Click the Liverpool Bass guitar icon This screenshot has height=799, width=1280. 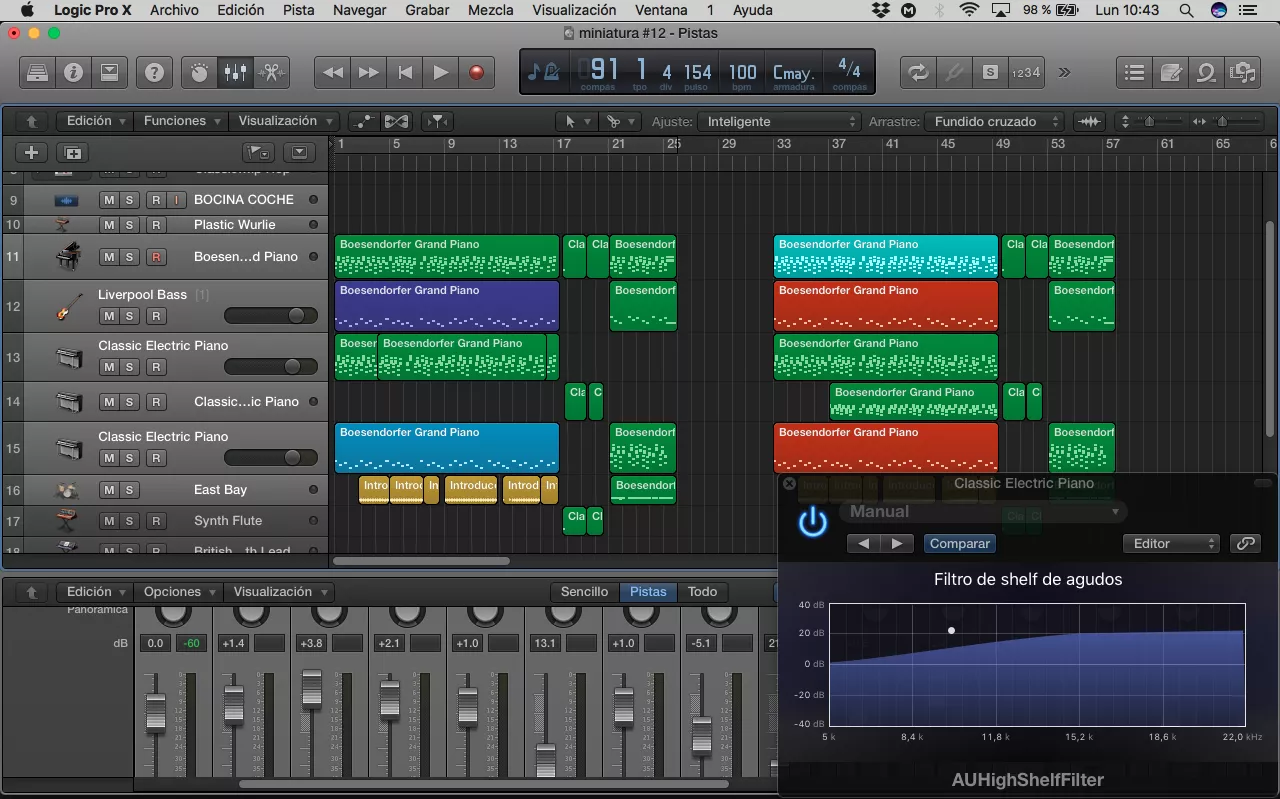68,307
